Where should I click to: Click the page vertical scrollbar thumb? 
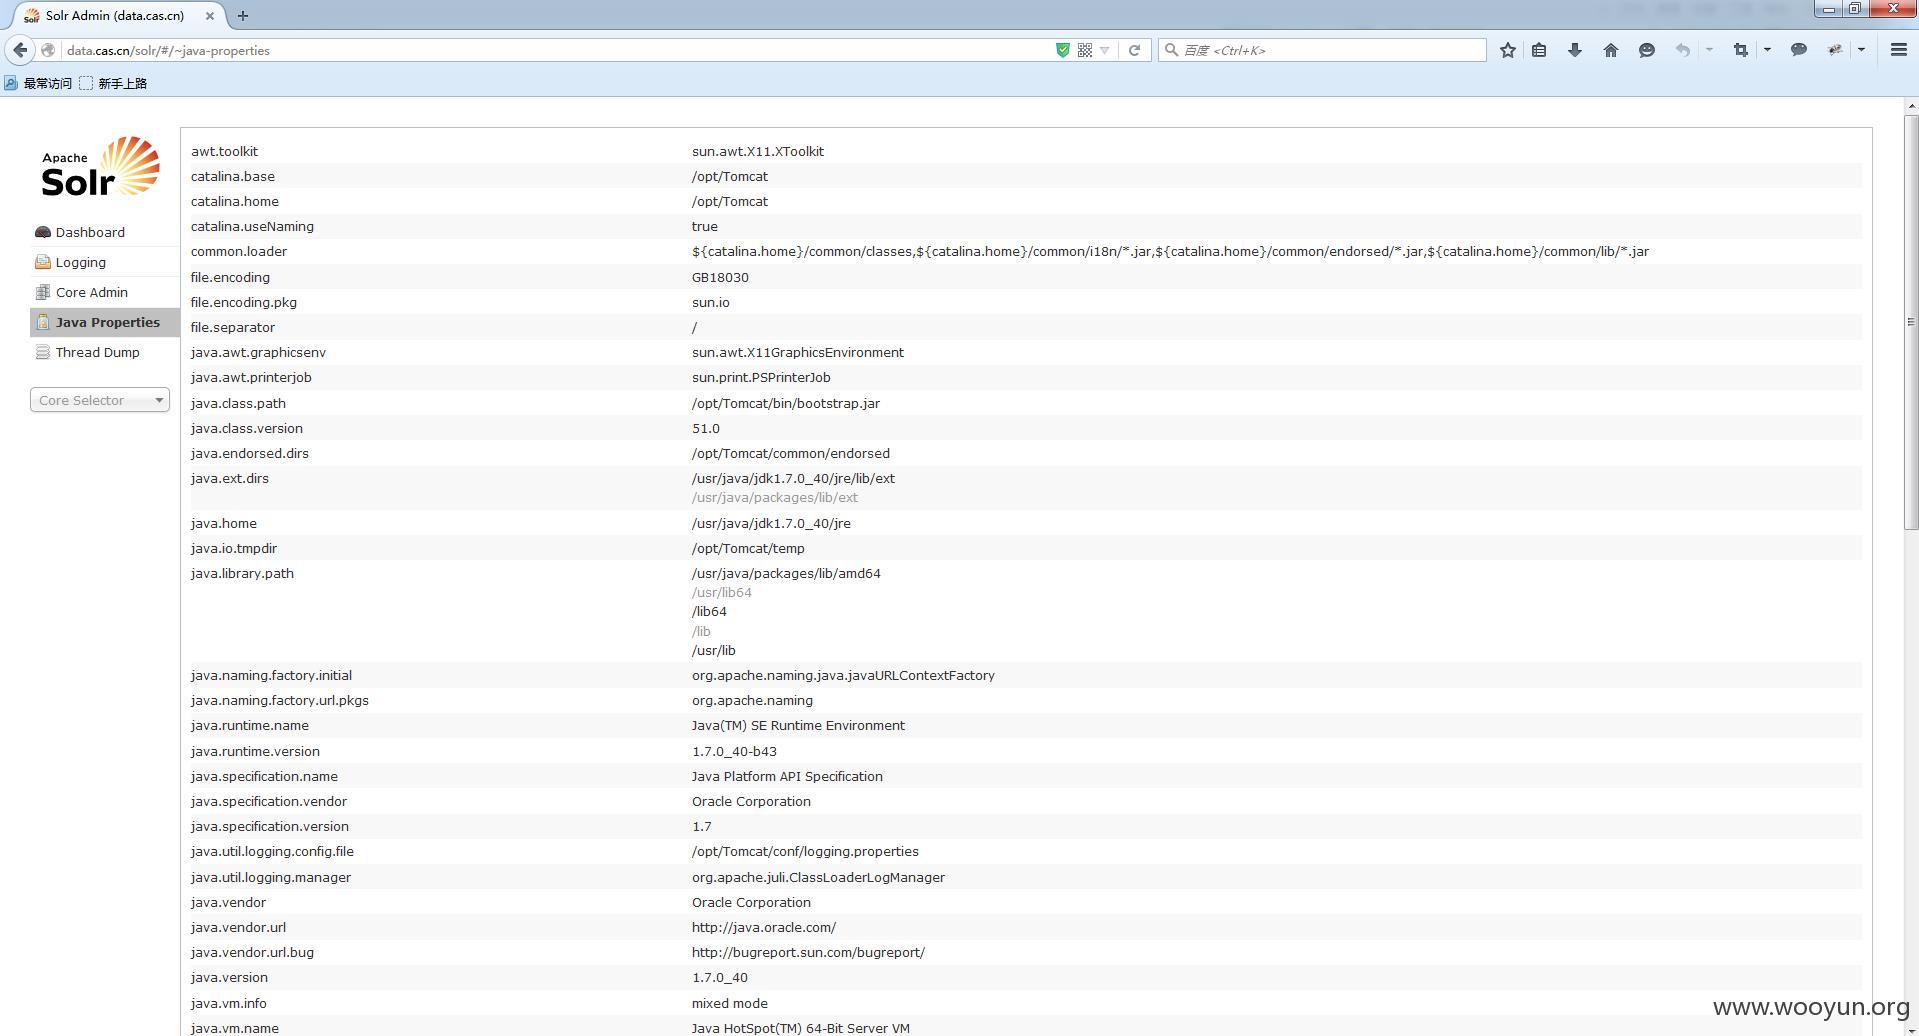coord(1911,322)
